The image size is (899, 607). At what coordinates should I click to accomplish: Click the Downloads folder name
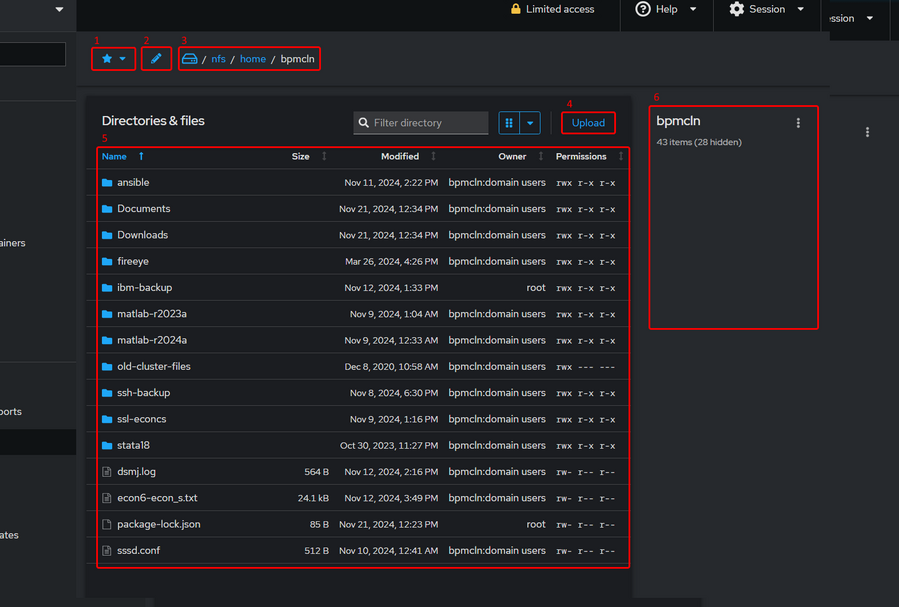(142, 235)
